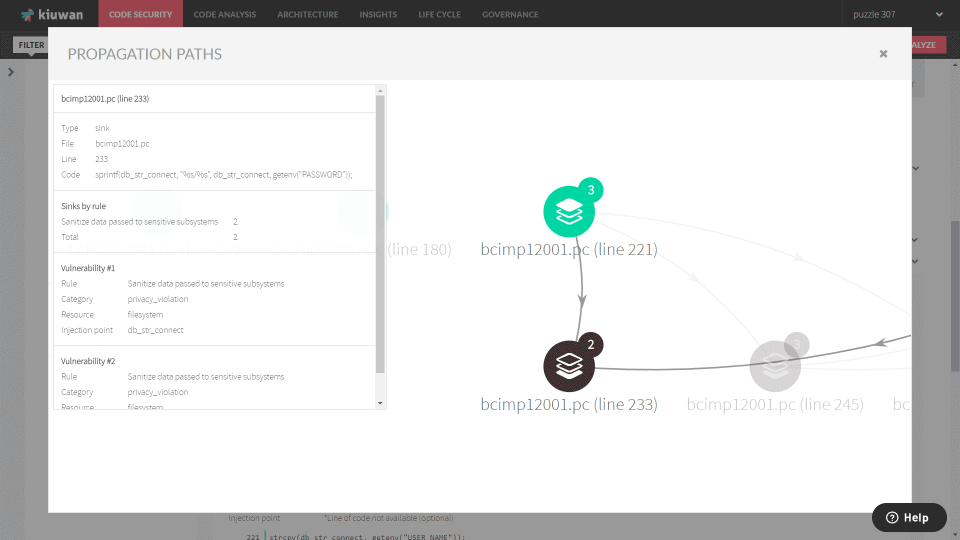This screenshot has height=540, width=960.
Task: Click the bcimp12001.pc (line 221) label
Action: [569, 249]
